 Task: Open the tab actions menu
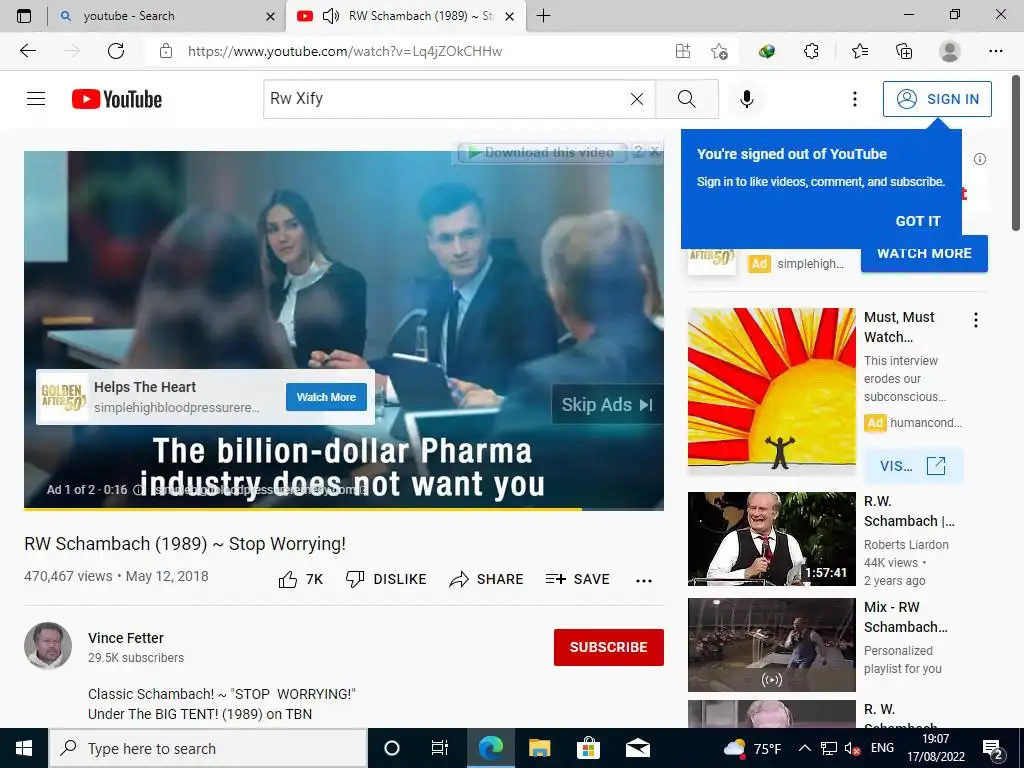24,16
